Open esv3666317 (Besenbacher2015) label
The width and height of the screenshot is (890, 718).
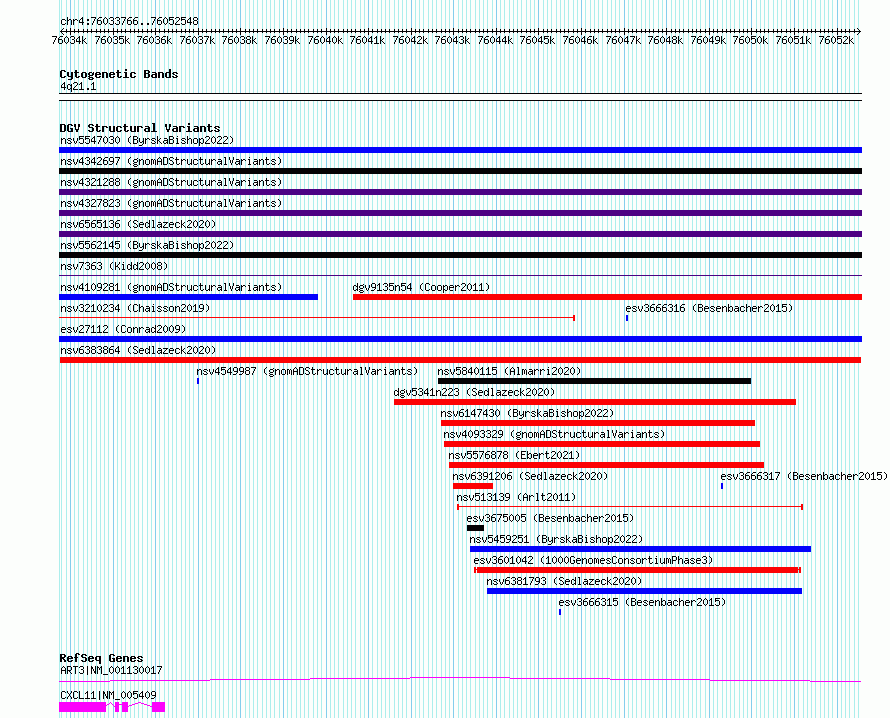[x=804, y=476]
